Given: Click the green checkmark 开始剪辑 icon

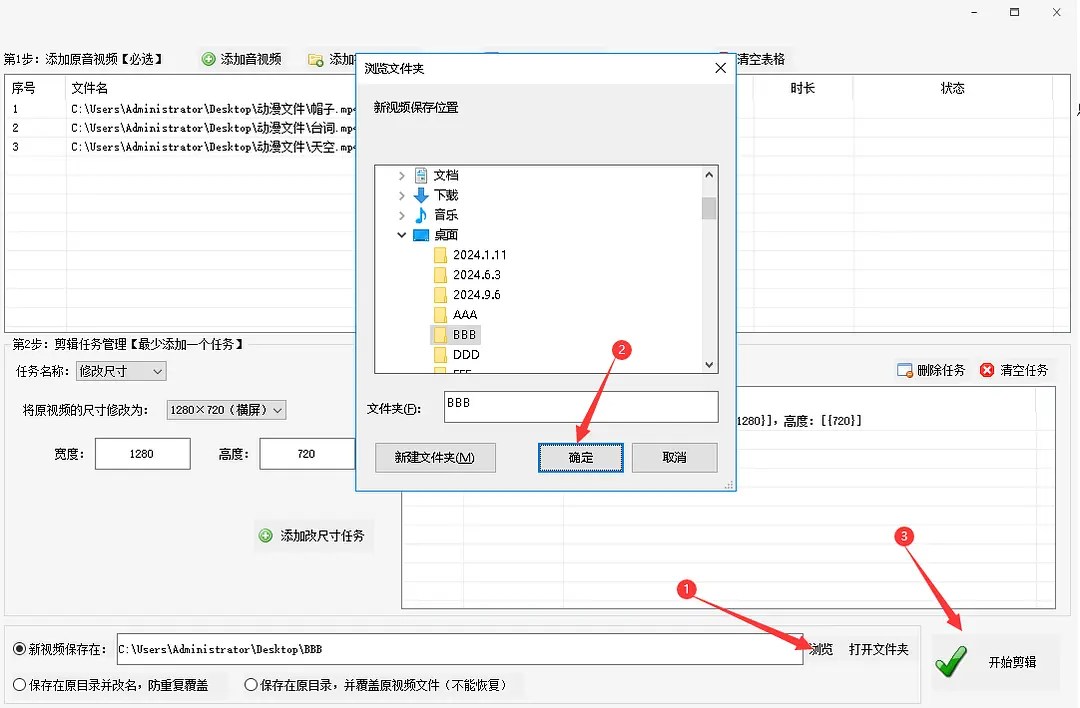Looking at the screenshot, I should (951, 661).
